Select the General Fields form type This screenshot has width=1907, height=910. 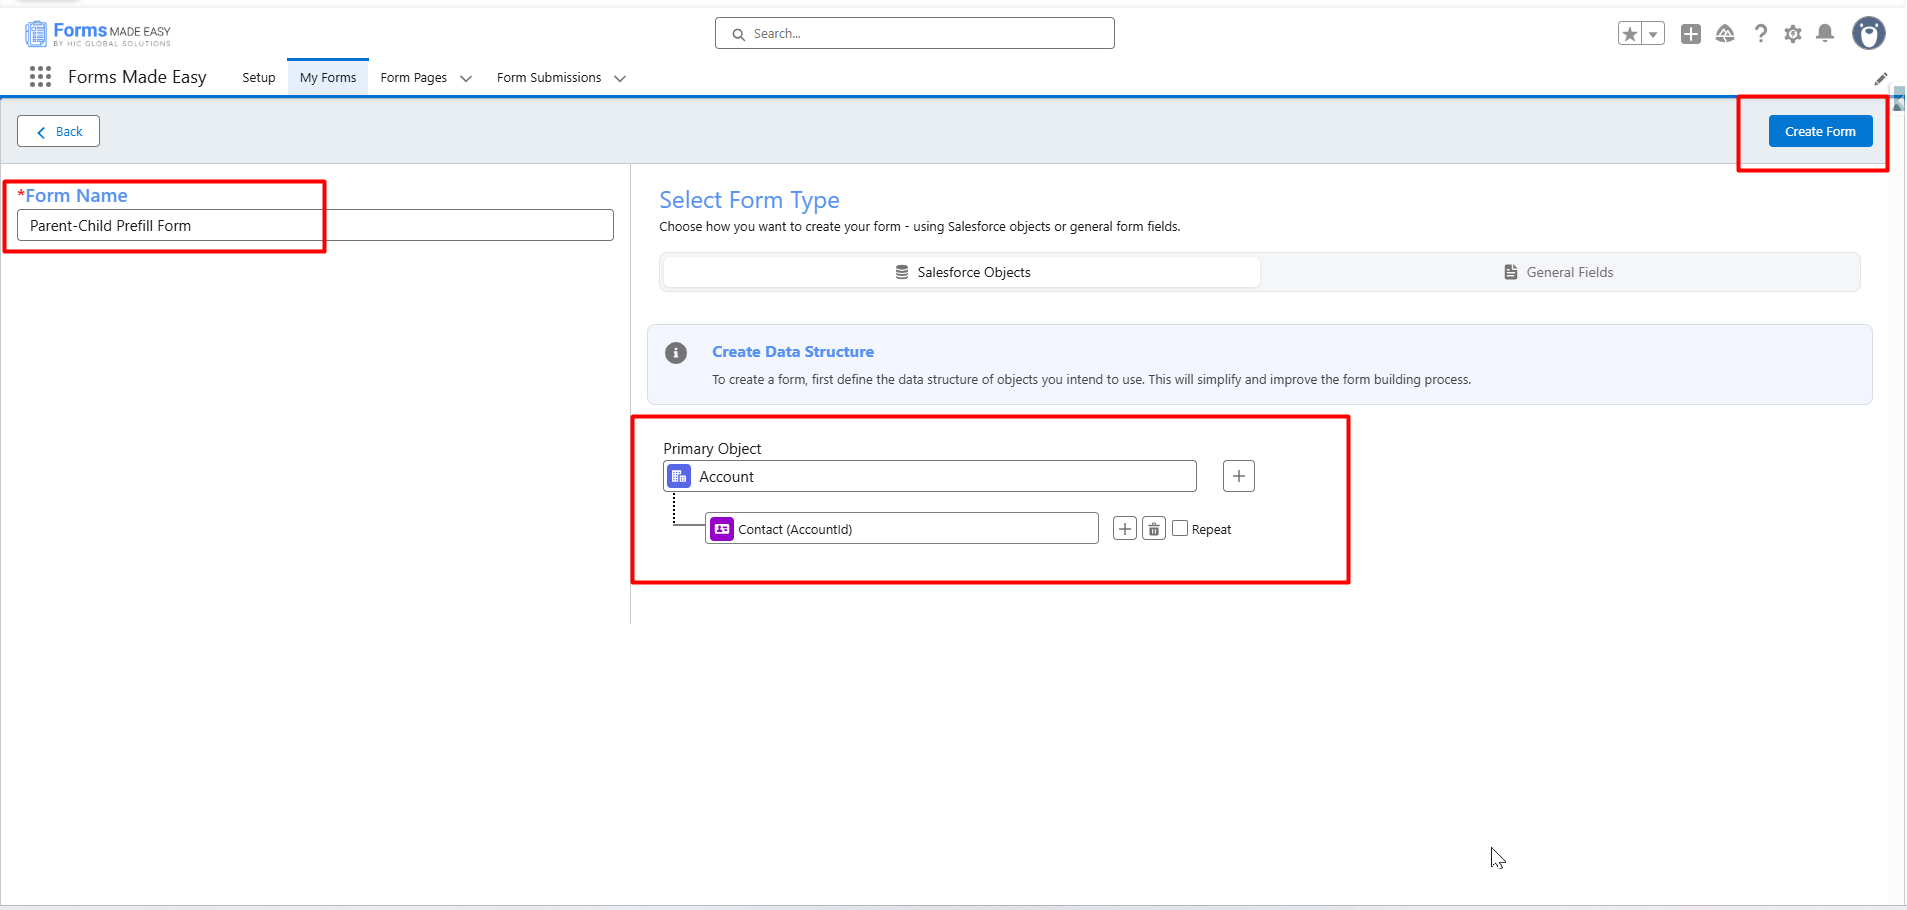pyautogui.click(x=1559, y=272)
